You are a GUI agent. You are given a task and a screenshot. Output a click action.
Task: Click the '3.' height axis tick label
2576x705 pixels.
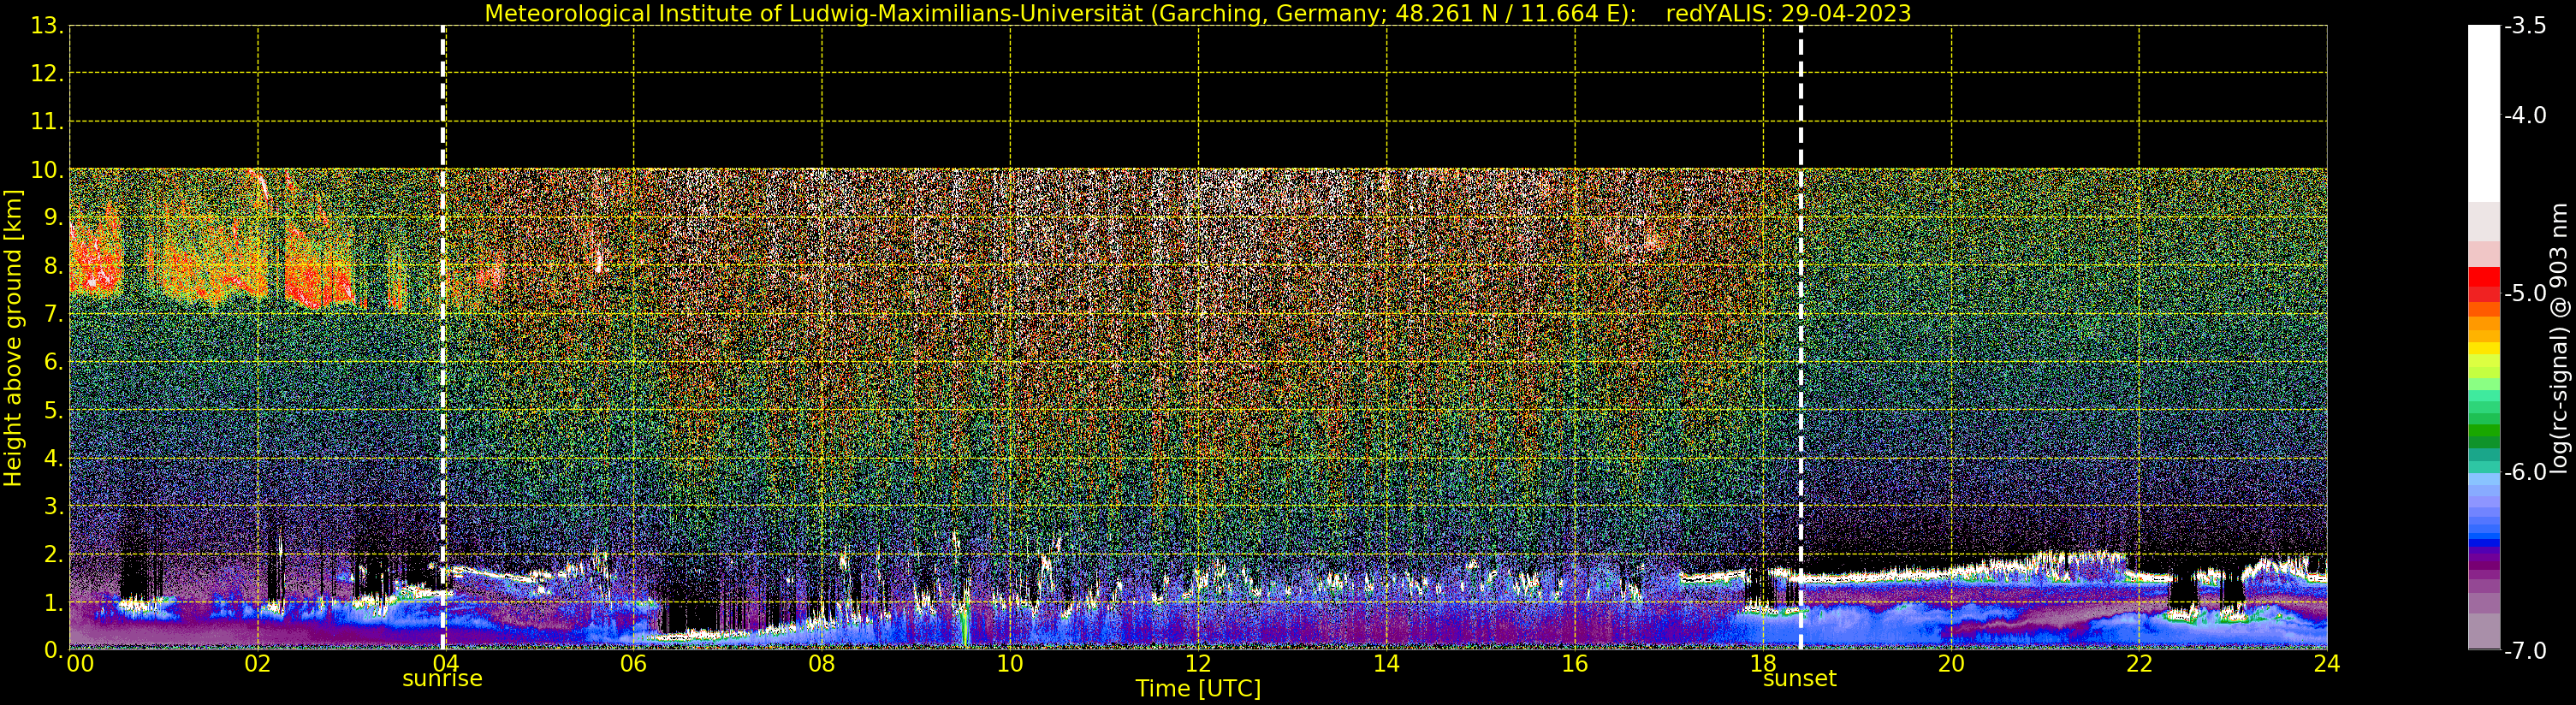point(54,506)
